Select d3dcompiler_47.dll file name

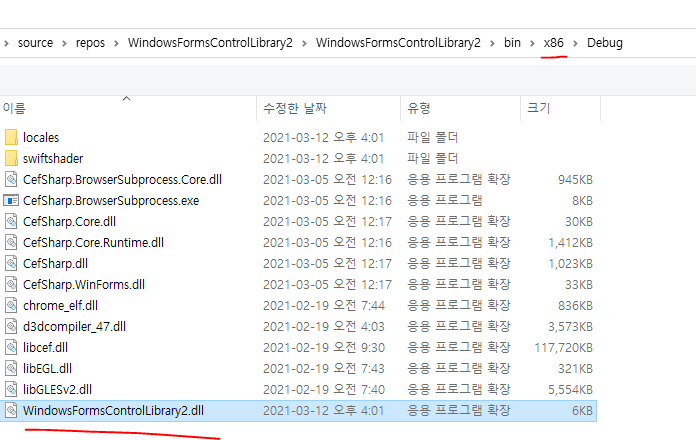tap(75, 327)
